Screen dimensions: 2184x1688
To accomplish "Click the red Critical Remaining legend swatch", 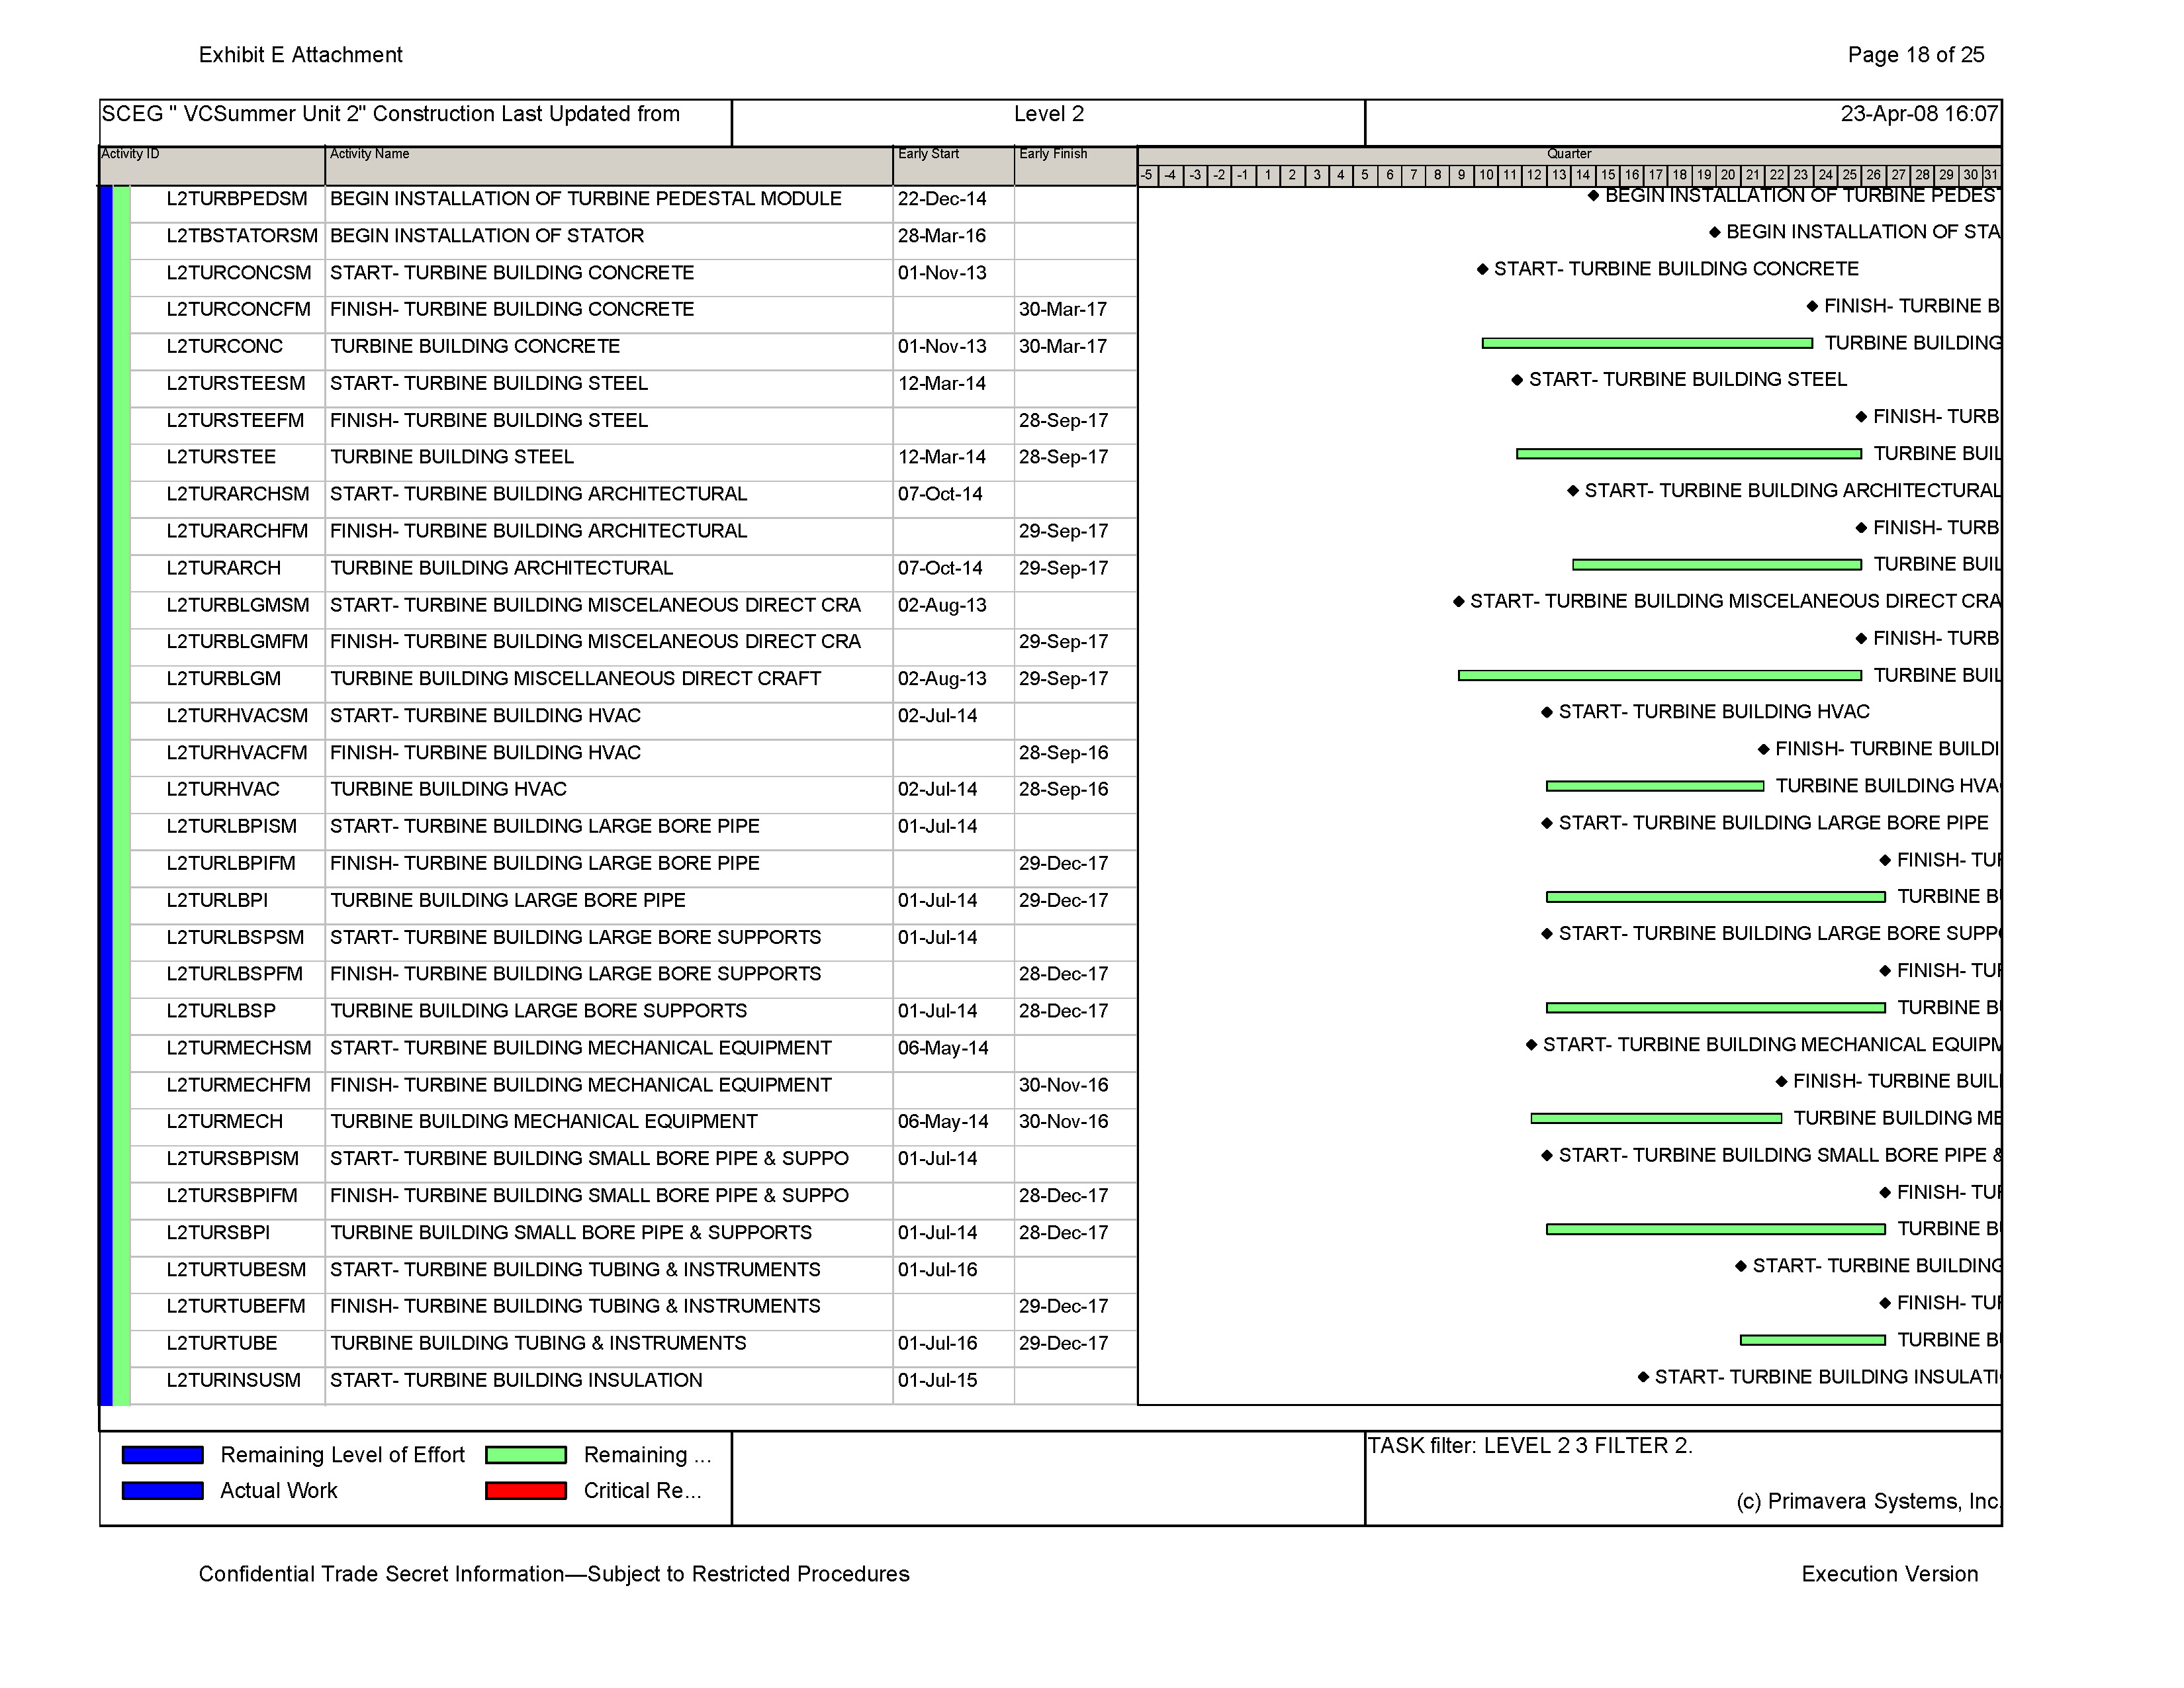I will click(x=526, y=1490).
